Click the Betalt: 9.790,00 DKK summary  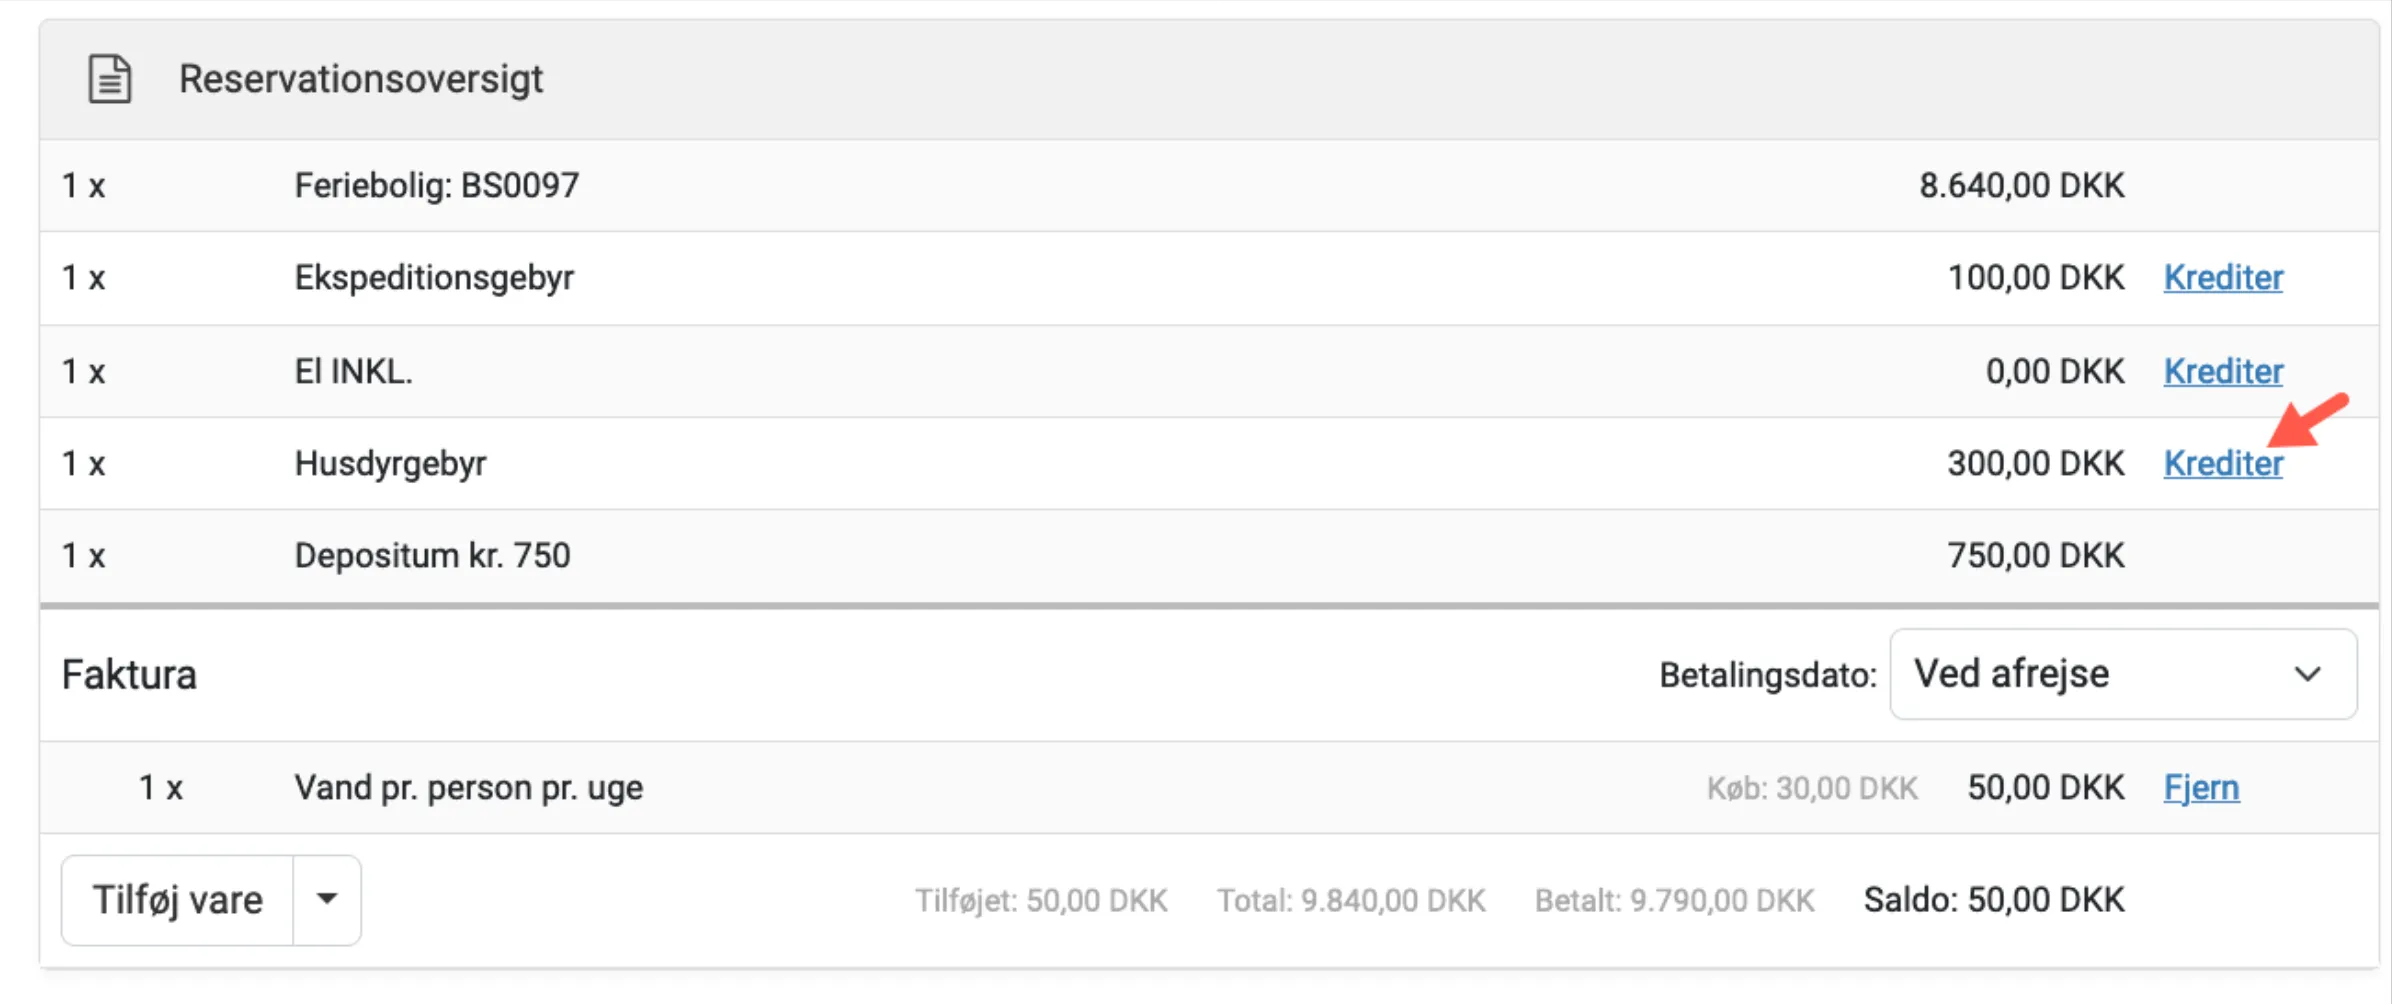1674,901
